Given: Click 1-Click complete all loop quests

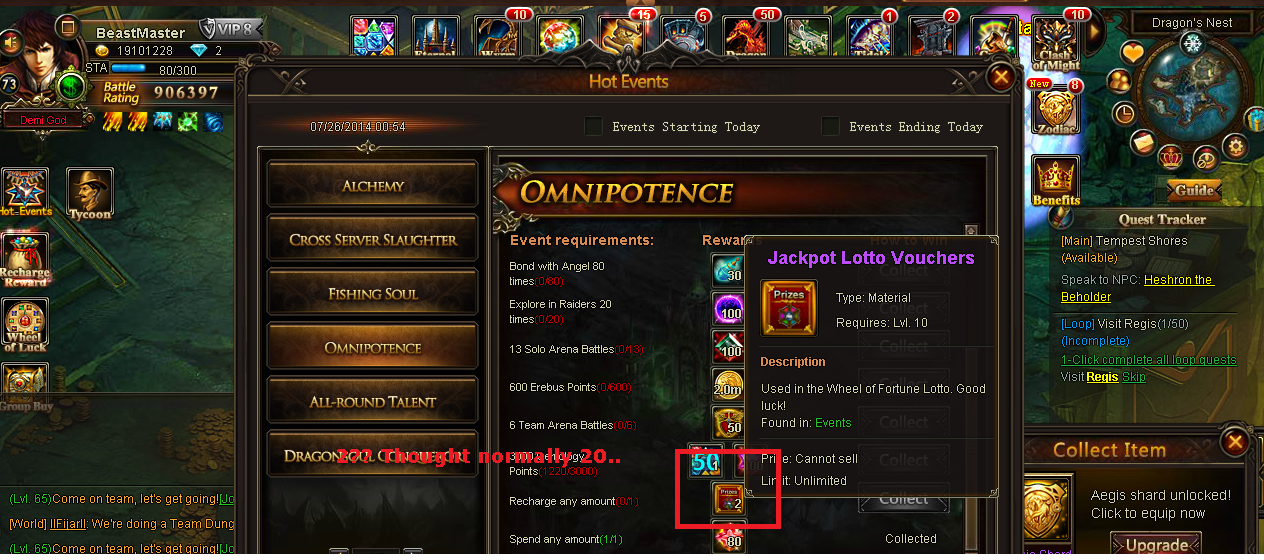Looking at the screenshot, I should [1148, 360].
